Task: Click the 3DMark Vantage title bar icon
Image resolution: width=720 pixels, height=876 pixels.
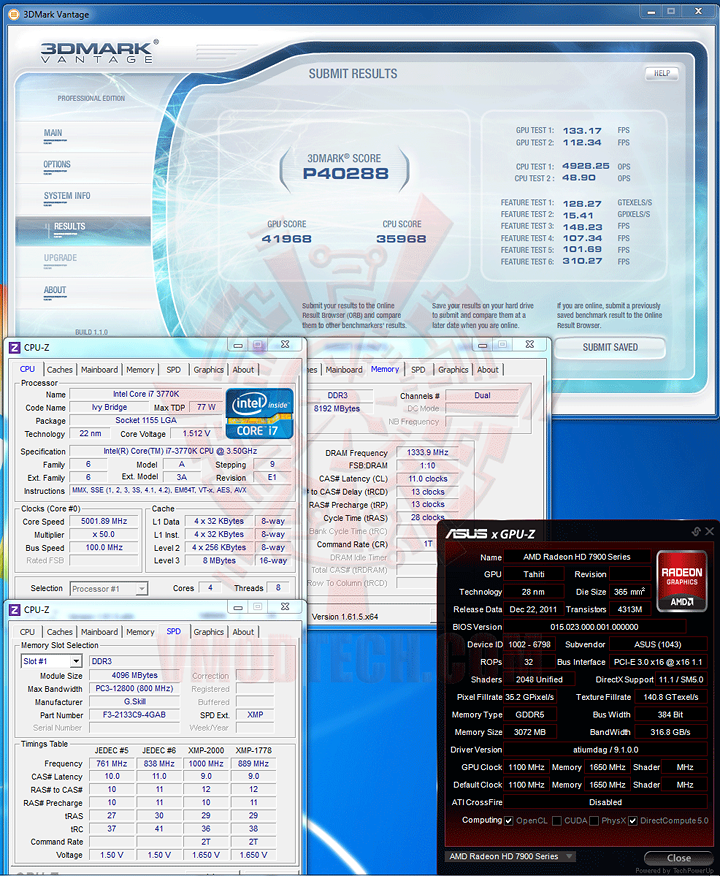Action: pyautogui.click(x=14, y=14)
